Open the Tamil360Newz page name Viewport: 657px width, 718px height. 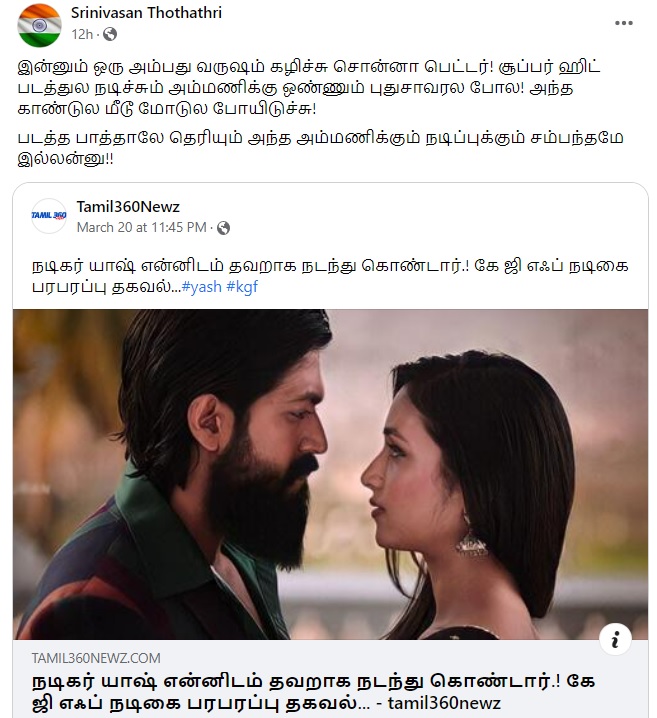click(128, 207)
